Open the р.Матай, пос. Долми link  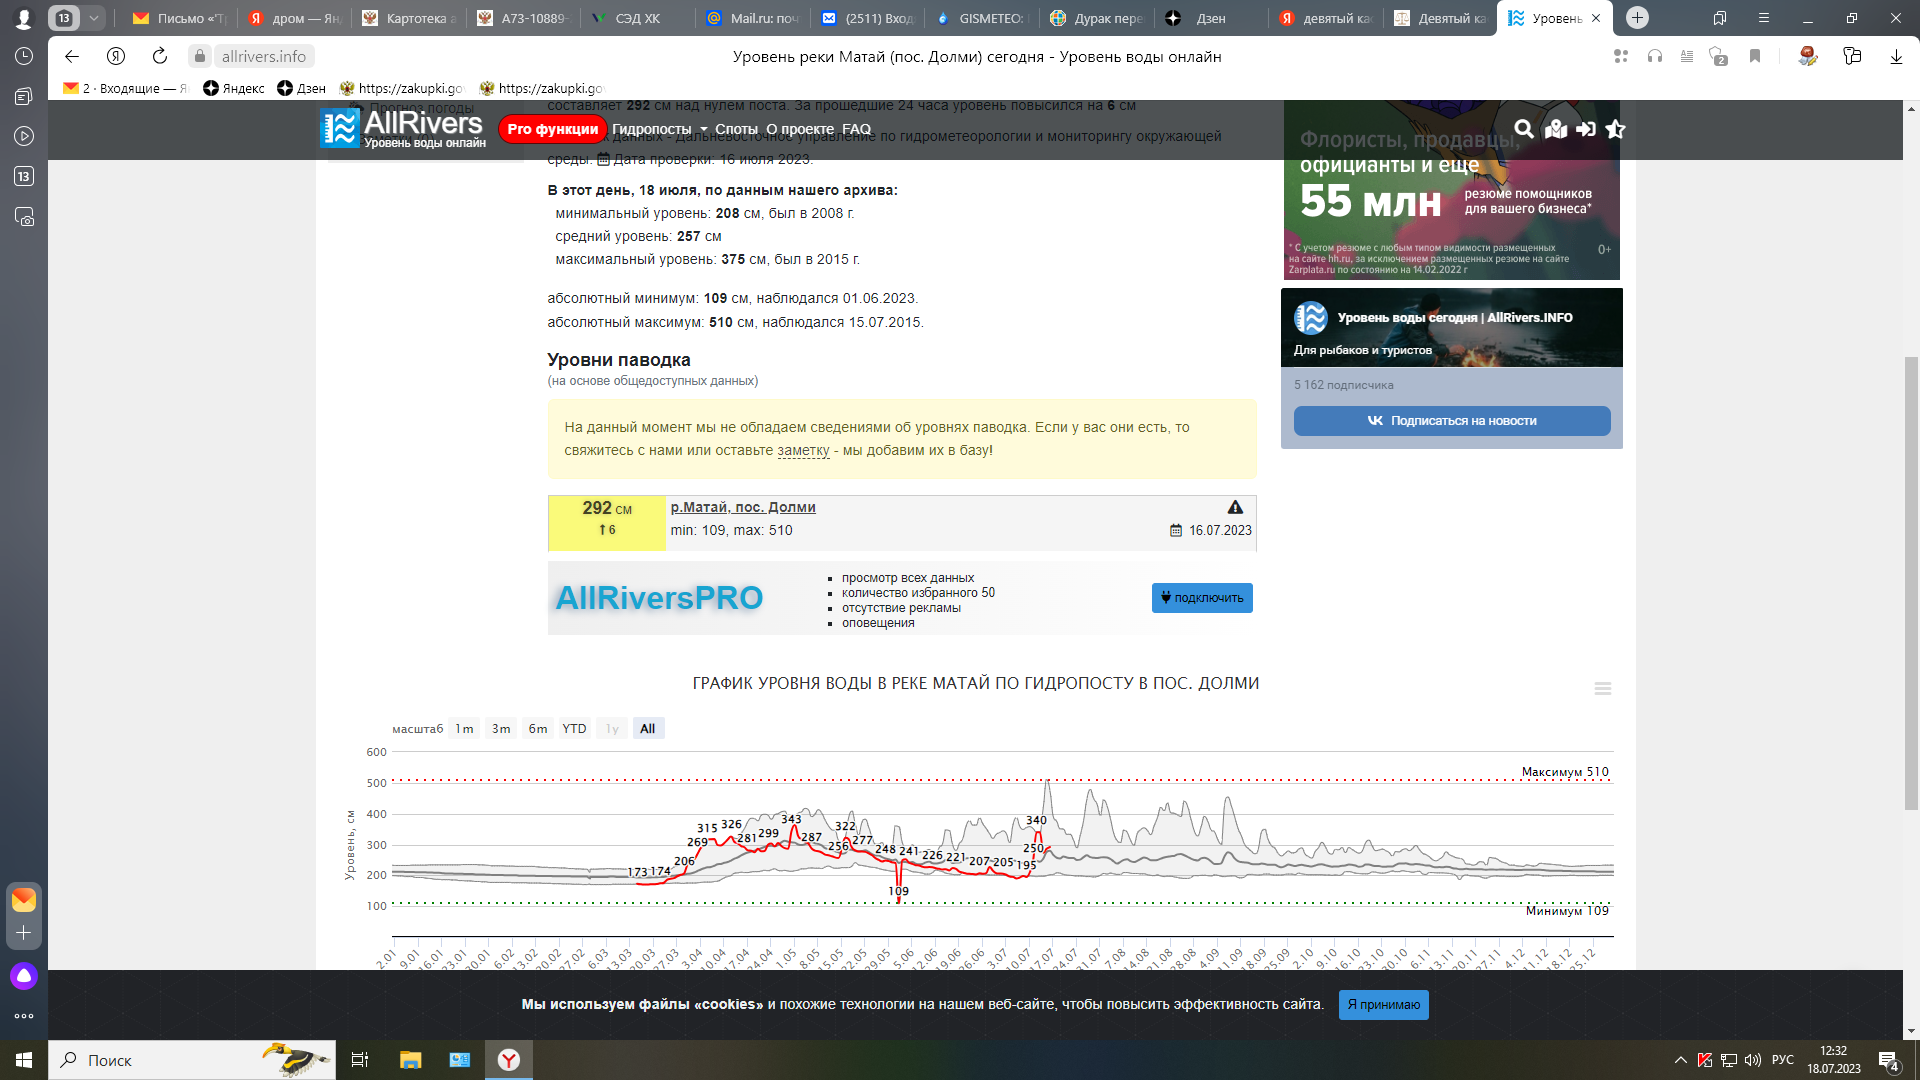(743, 507)
